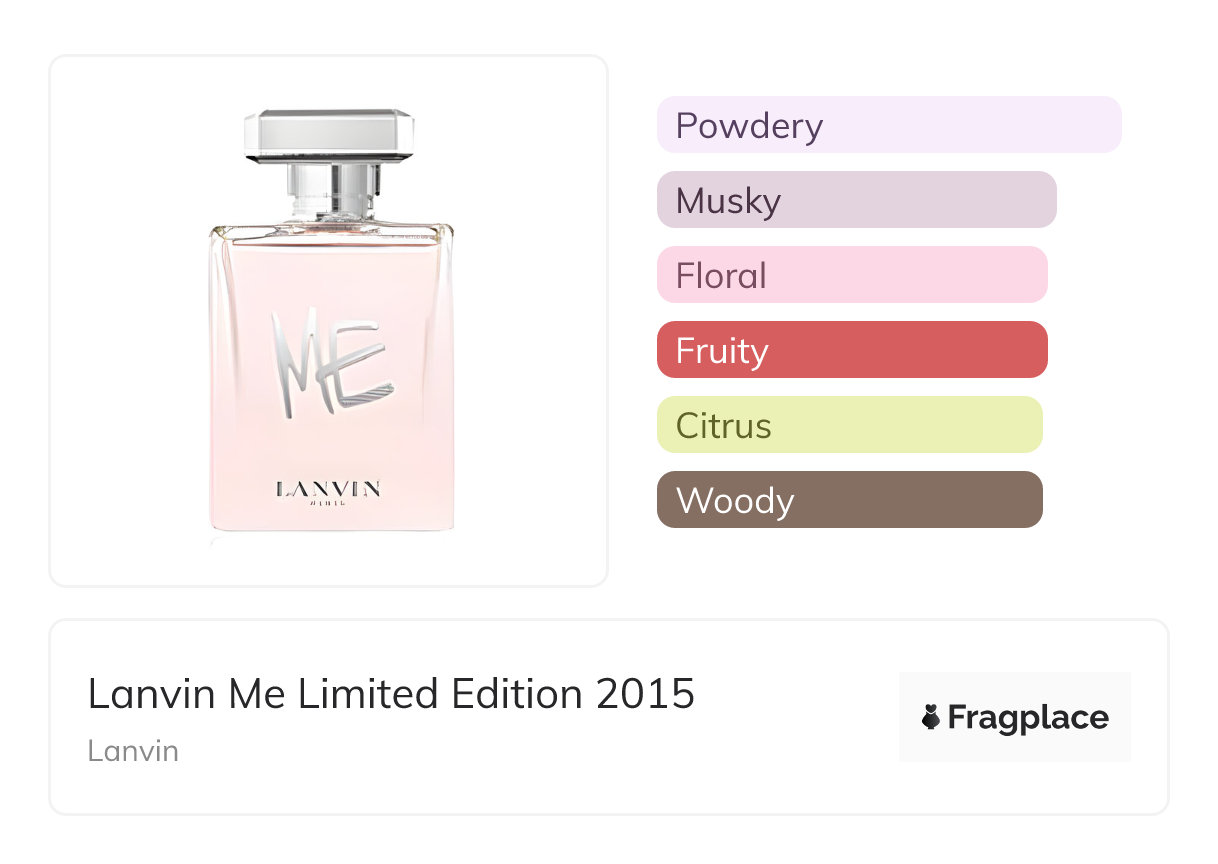The width and height of the screenshot is (1218, 864).
Task: Click the Fragplace logo badge
Action: (1015, 717)
